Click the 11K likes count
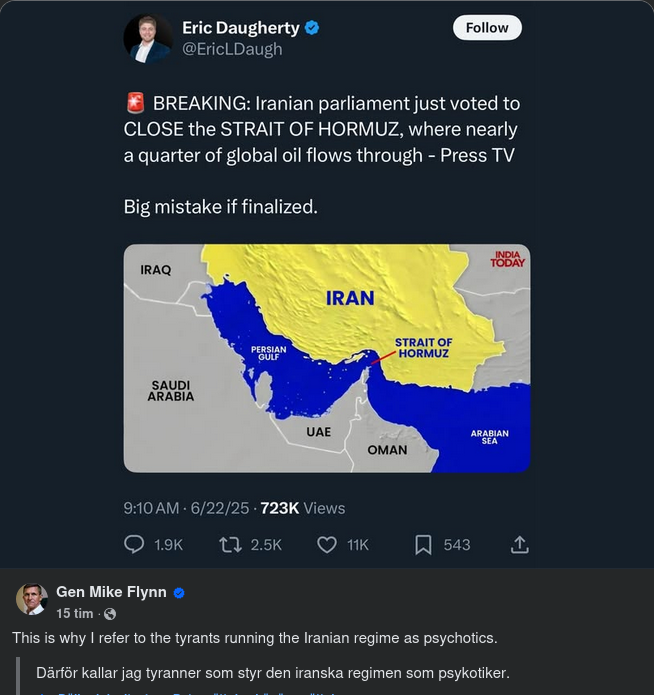Viewport: 654px width, 695px height. point(358,544)
